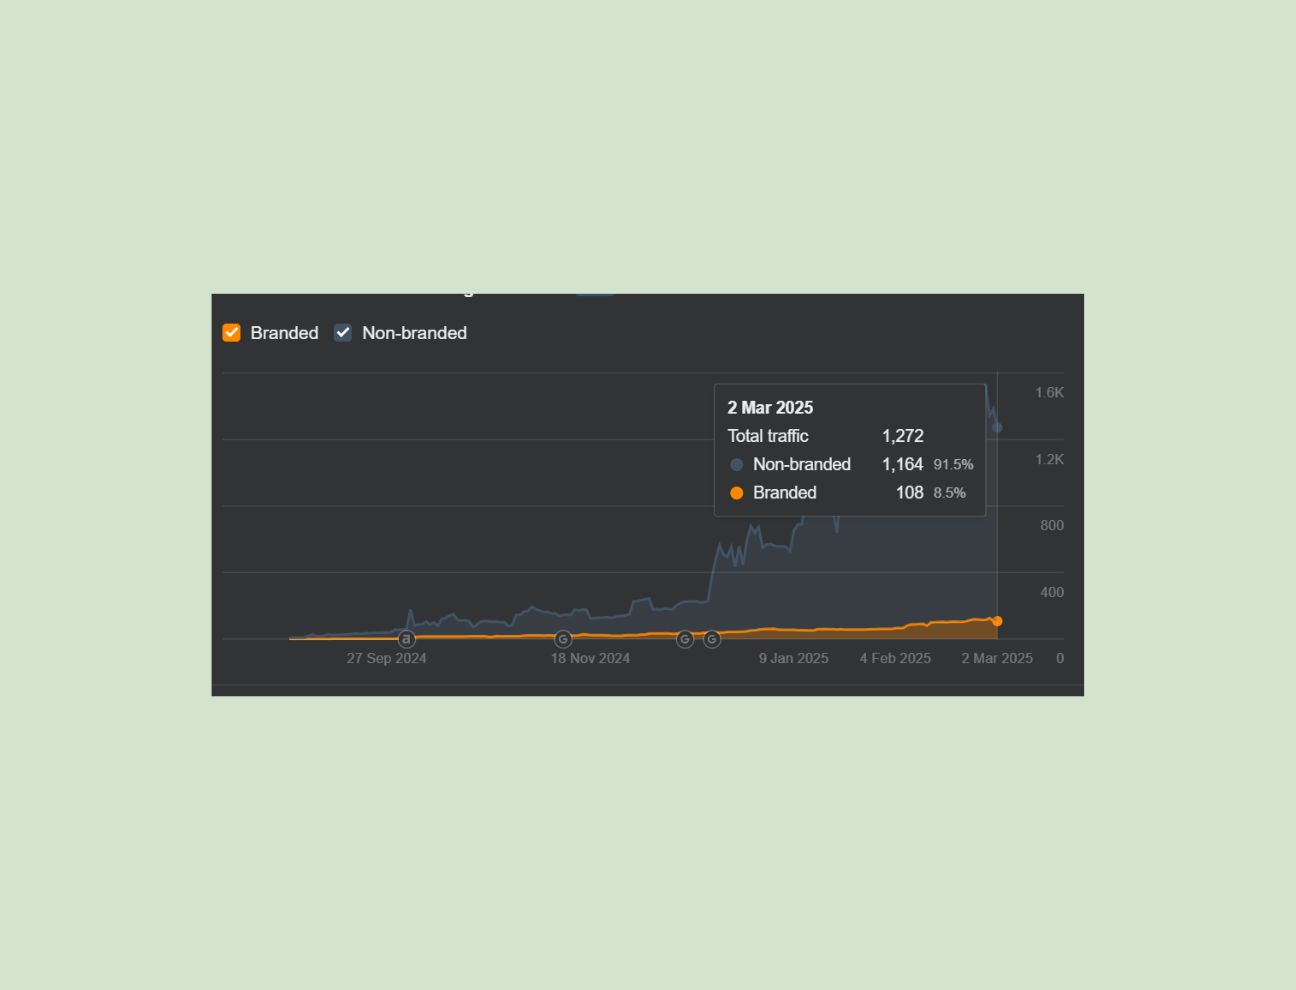Click the Branded value 108 in tooltip
Image resolution: width=1296 pixels, height=990 pixels.
tap(909, 493)
